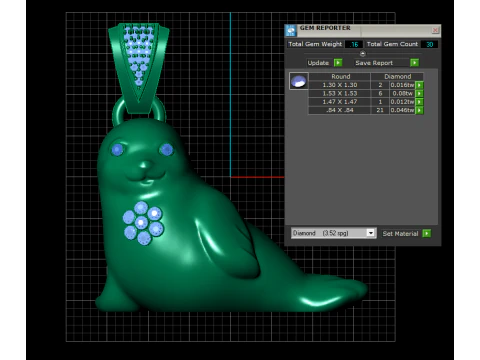Click the Round column header

pyautogui.click(x=340, y=76)
